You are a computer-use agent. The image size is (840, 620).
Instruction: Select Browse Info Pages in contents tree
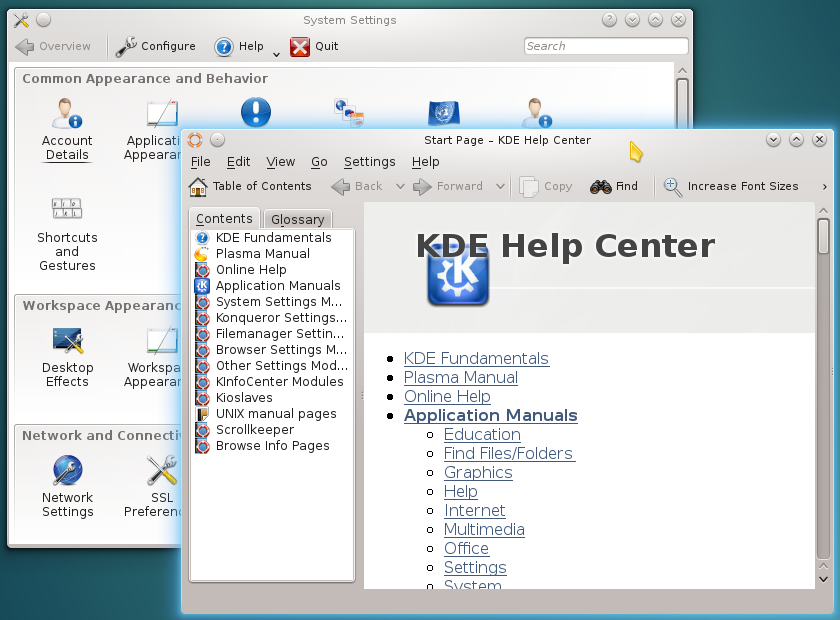pyautogui.click(x=272, y=446)
